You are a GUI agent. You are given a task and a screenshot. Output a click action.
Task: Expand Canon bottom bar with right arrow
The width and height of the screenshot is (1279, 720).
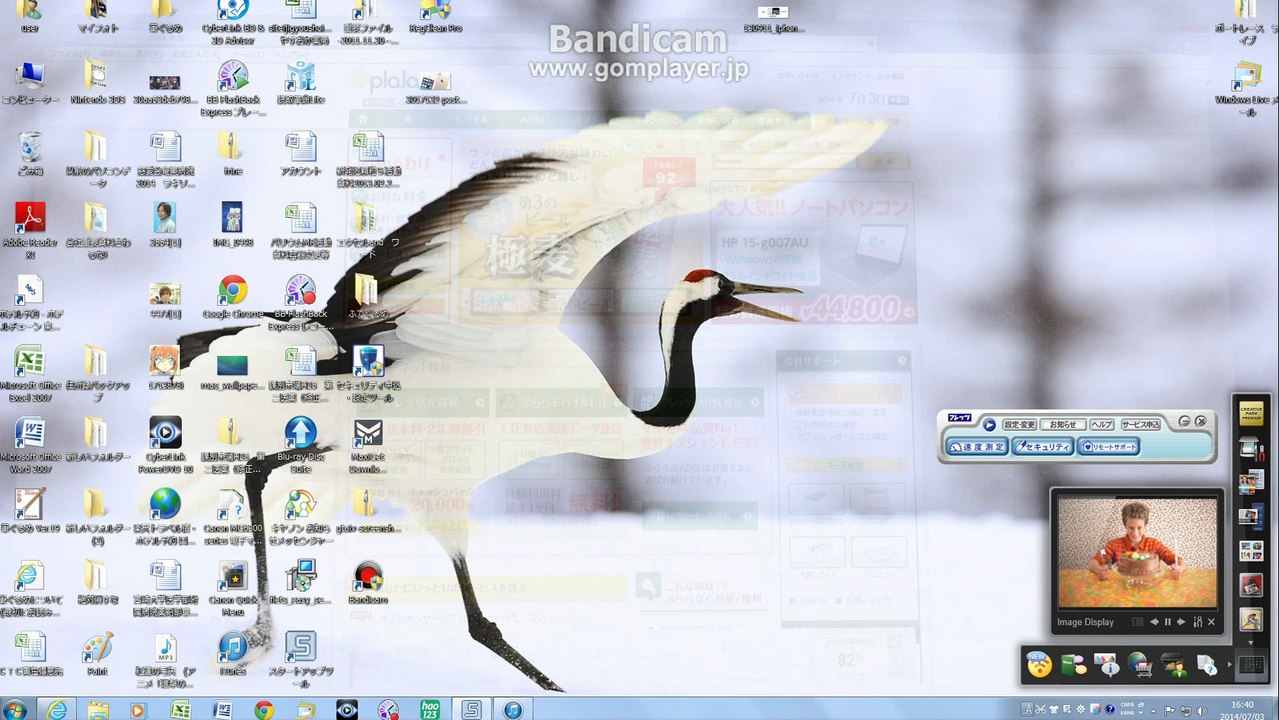click(1228, 664)
